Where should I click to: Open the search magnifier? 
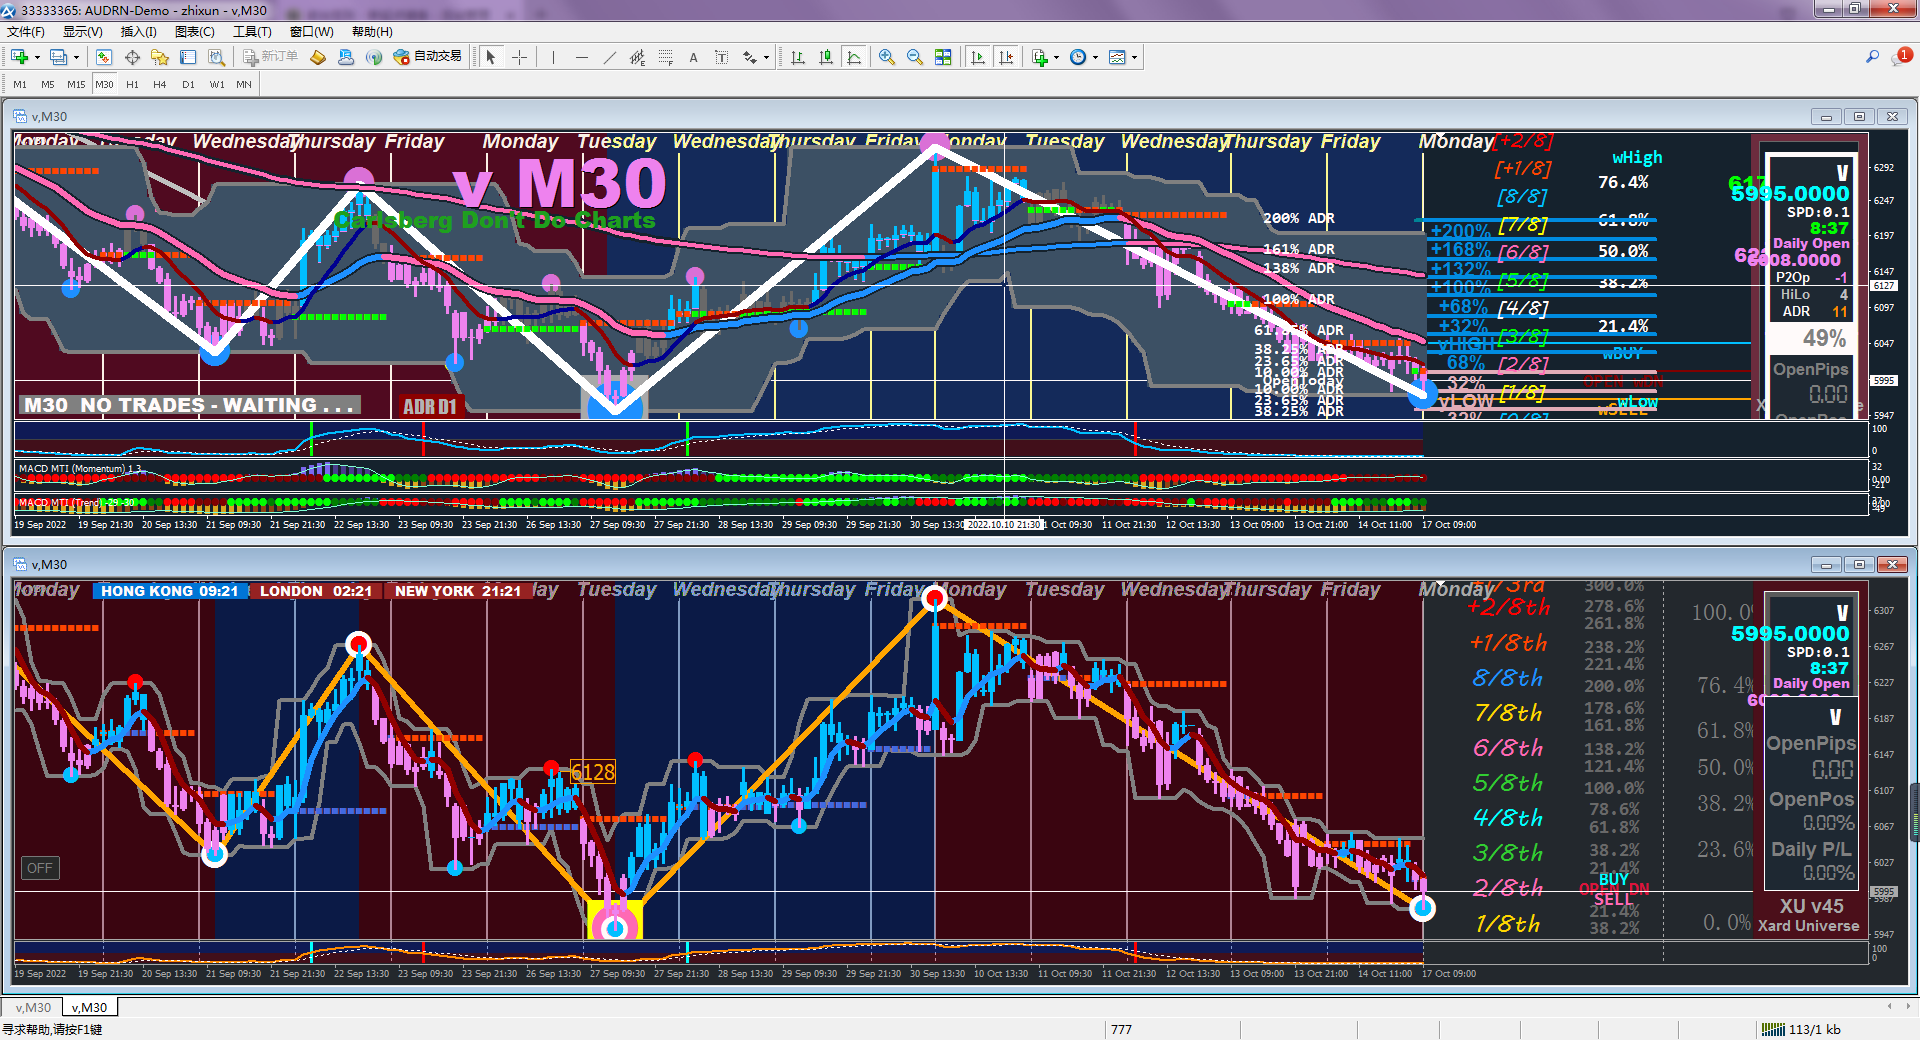[1872, 57]
